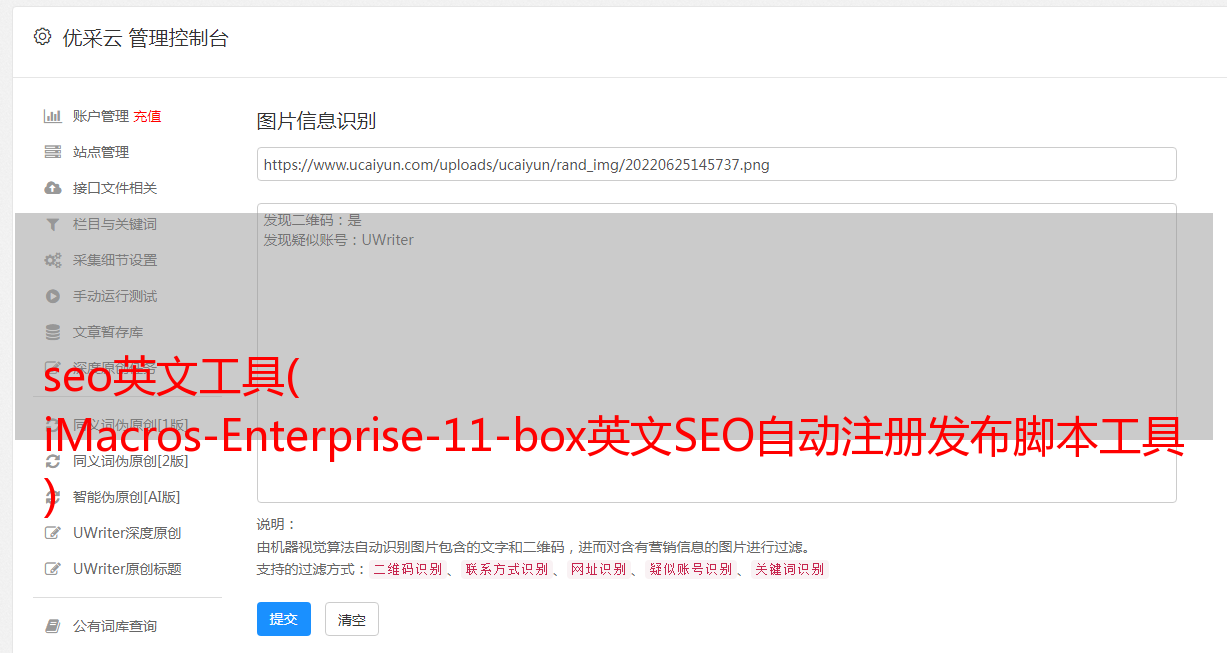Click the 发现疑似账号：UWriter result line
This screenshot has height=653, width=1227.
pos(338,240)
